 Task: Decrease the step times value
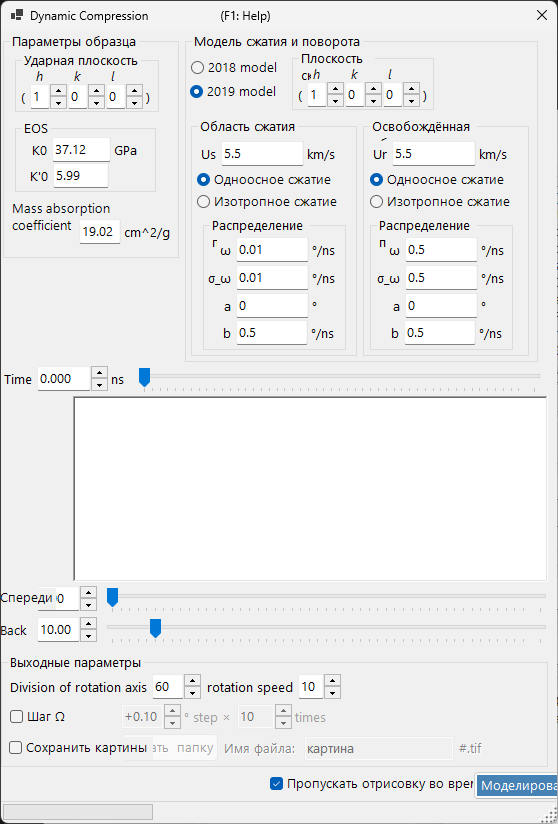[x=283, y=723]
